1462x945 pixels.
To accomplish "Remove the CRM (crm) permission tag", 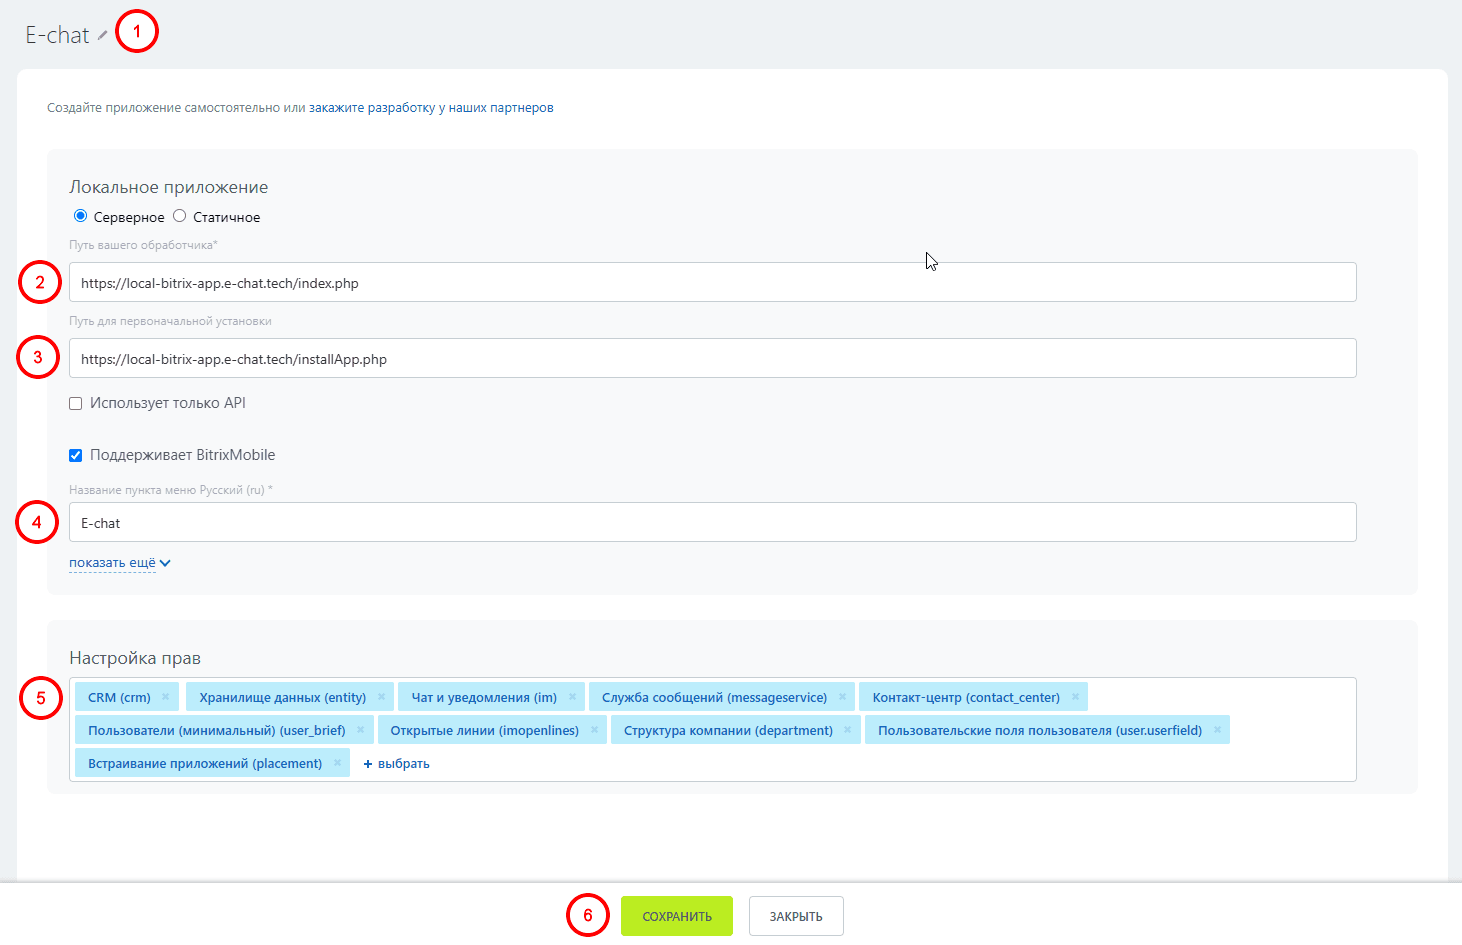I will pyautogui.click(x=165, y=697).
